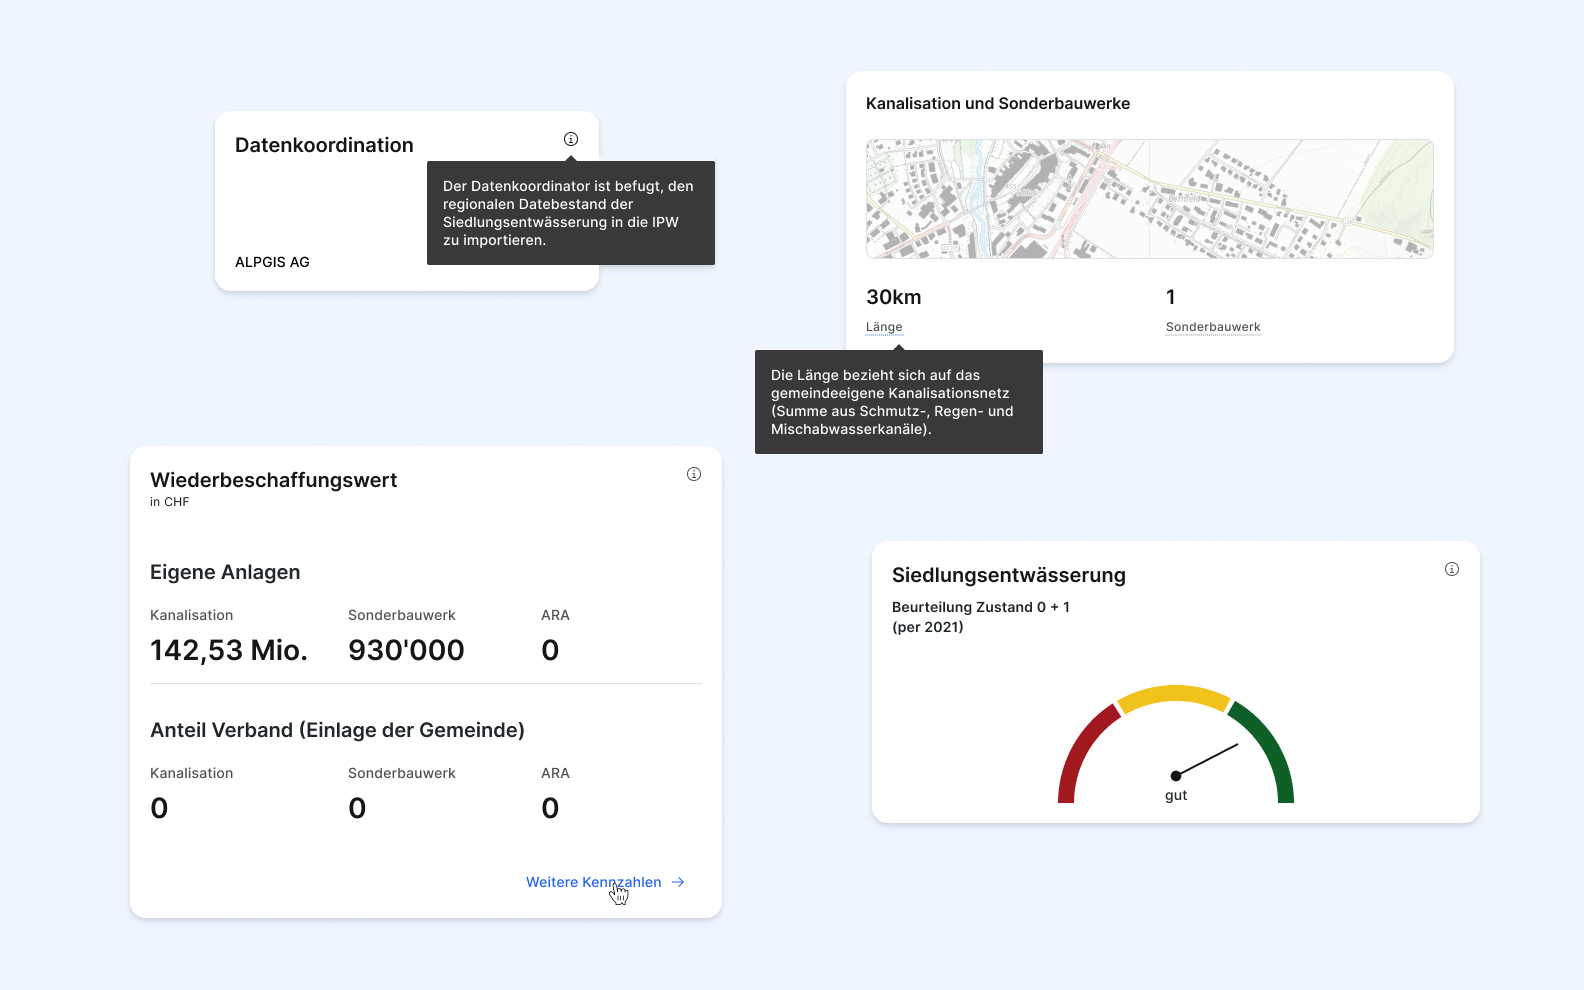Click the 30km length value
The height and width of the screenshot is (990, 1584).
coord(893,297)
